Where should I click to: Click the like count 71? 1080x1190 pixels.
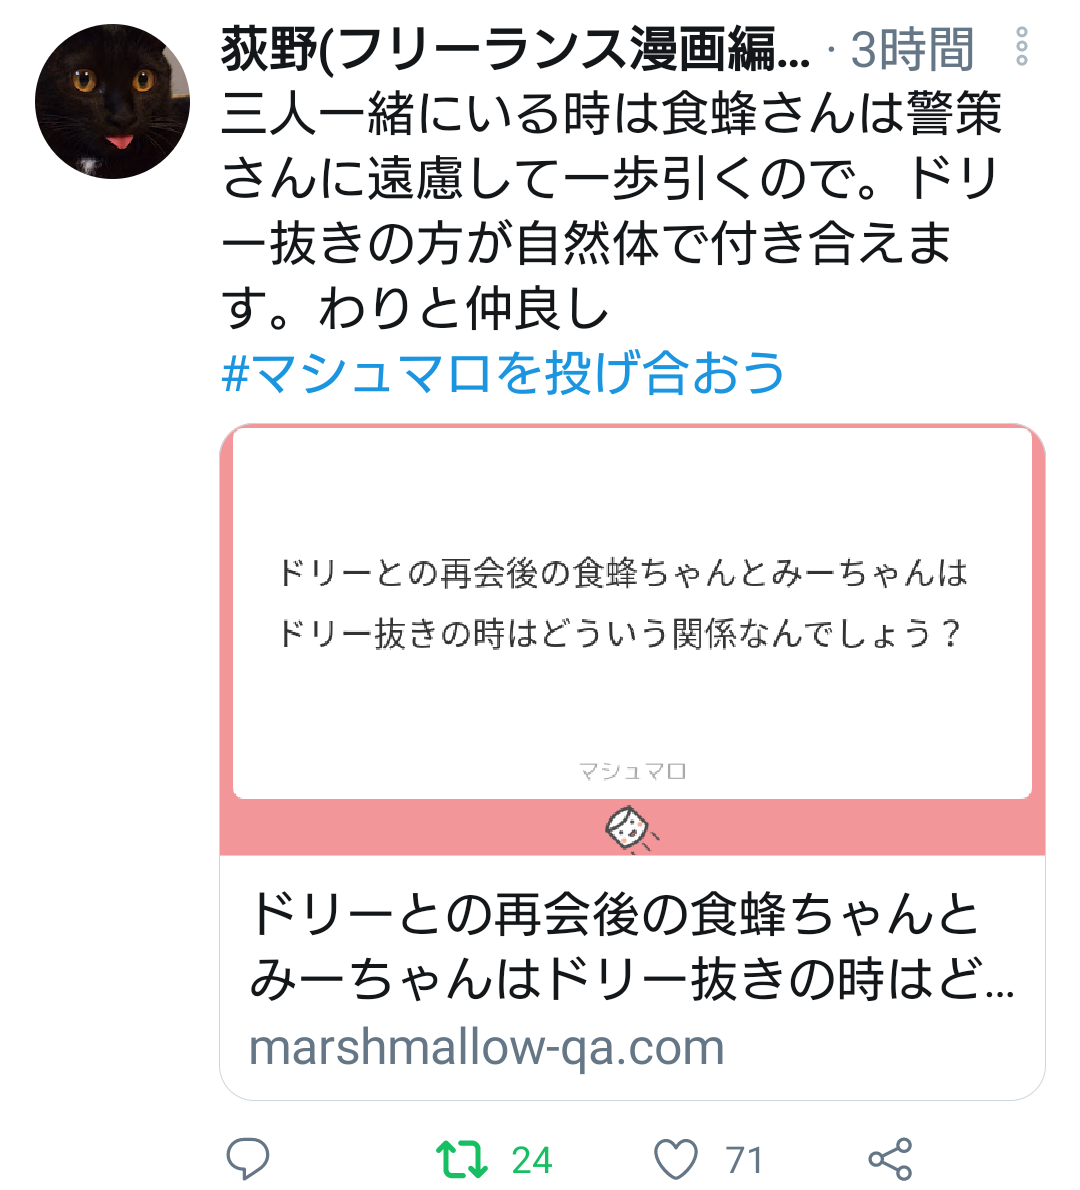[744, 1160]
